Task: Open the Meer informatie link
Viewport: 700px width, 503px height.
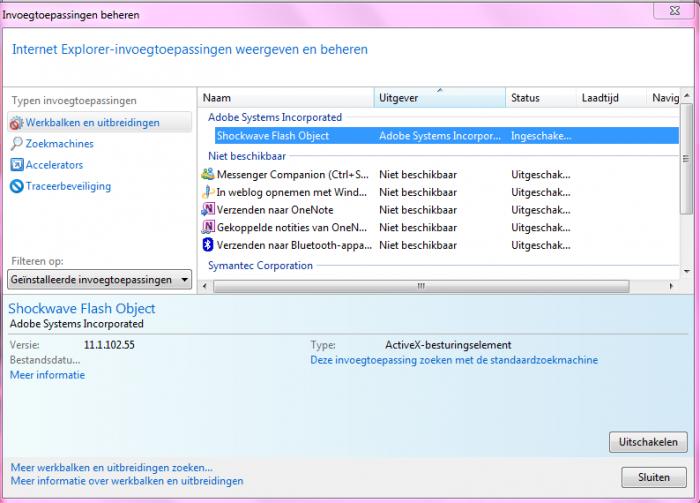Action: 47,375
